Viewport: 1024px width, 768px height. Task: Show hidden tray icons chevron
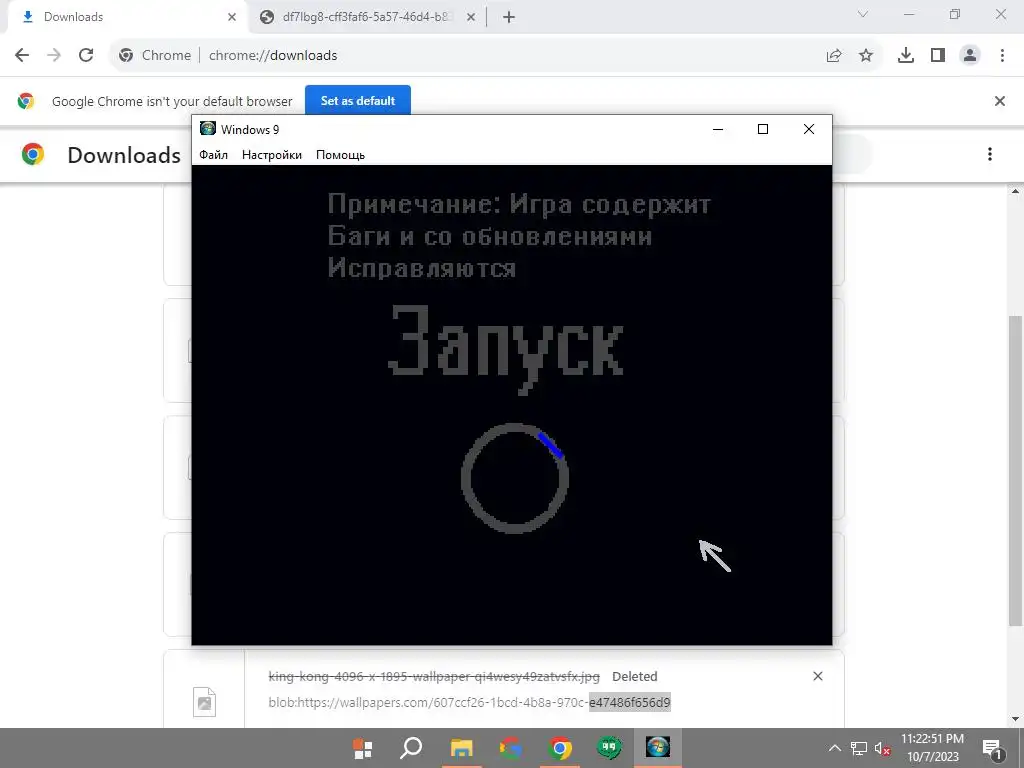(835, 748)
